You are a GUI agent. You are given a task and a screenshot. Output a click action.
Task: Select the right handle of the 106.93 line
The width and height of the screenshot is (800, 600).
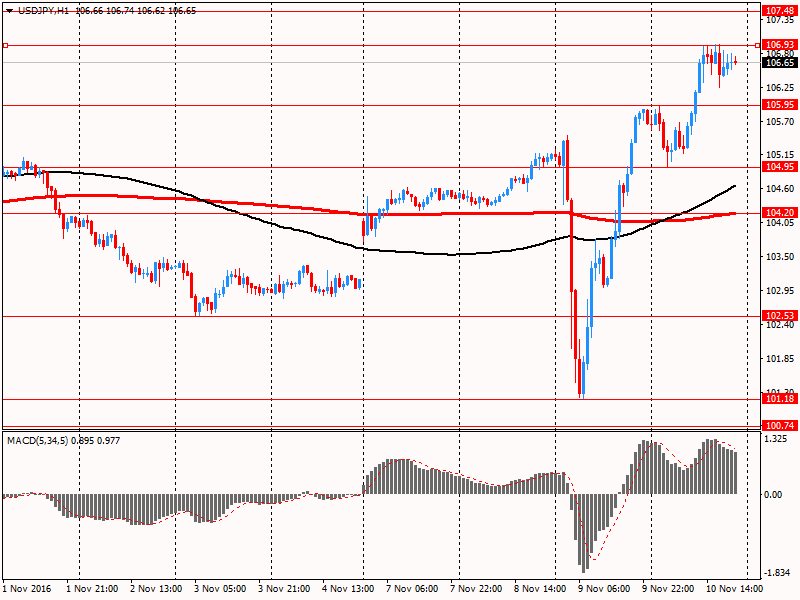point(757,45)
